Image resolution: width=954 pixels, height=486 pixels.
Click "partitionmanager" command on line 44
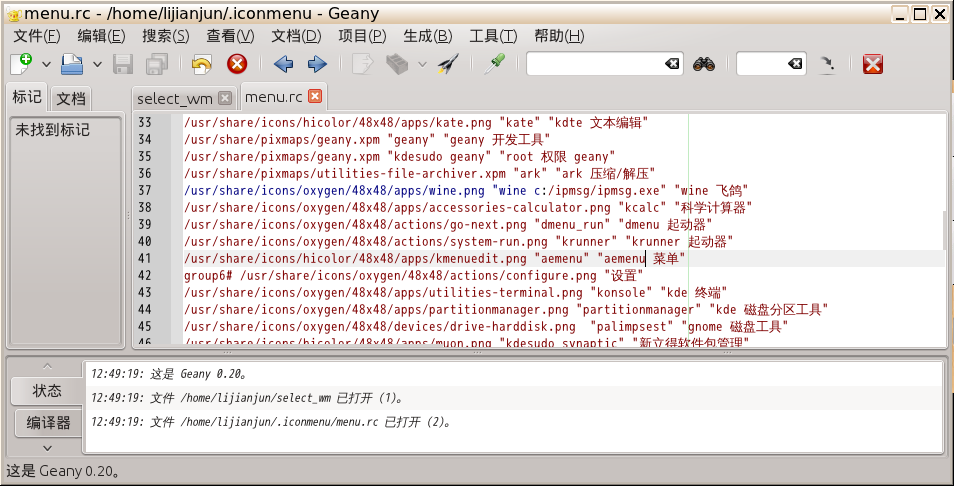tap(641, 310)
